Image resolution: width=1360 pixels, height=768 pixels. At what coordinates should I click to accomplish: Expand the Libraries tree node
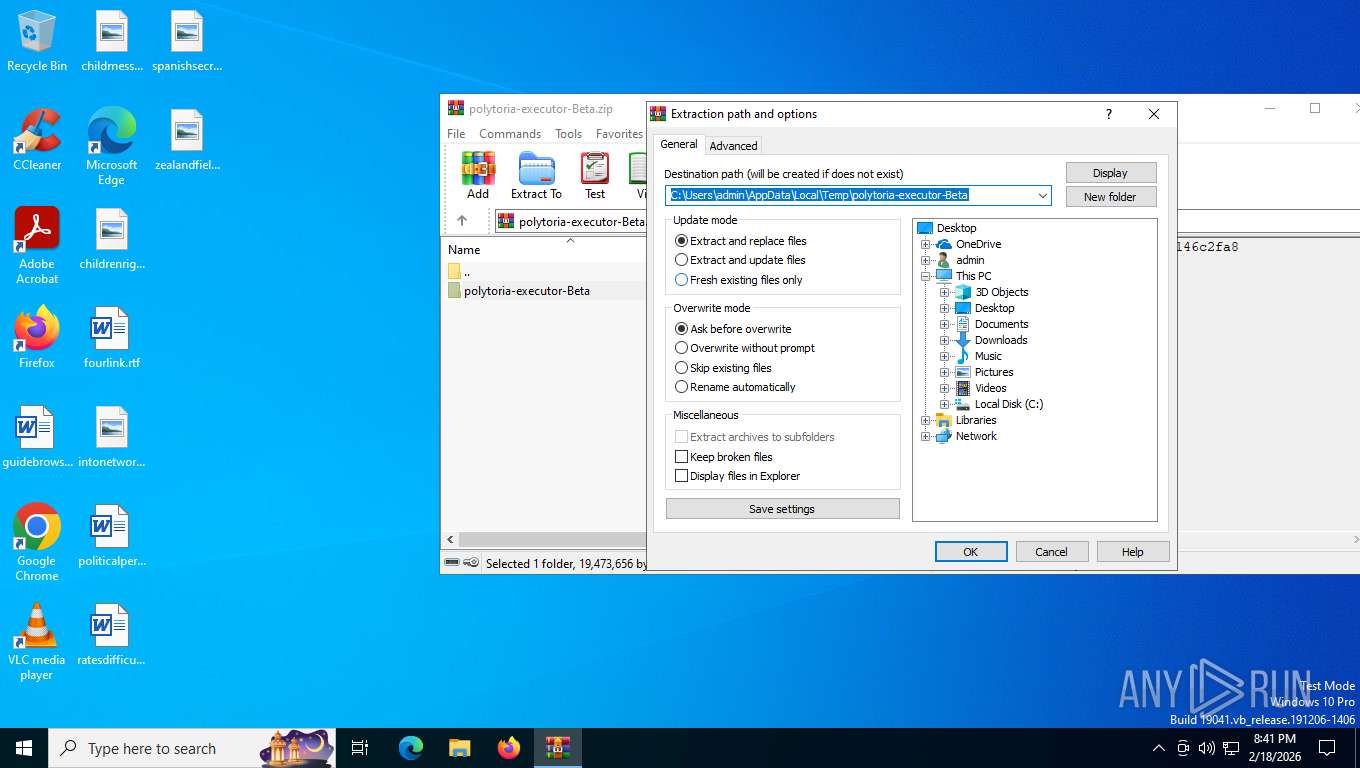926,420
